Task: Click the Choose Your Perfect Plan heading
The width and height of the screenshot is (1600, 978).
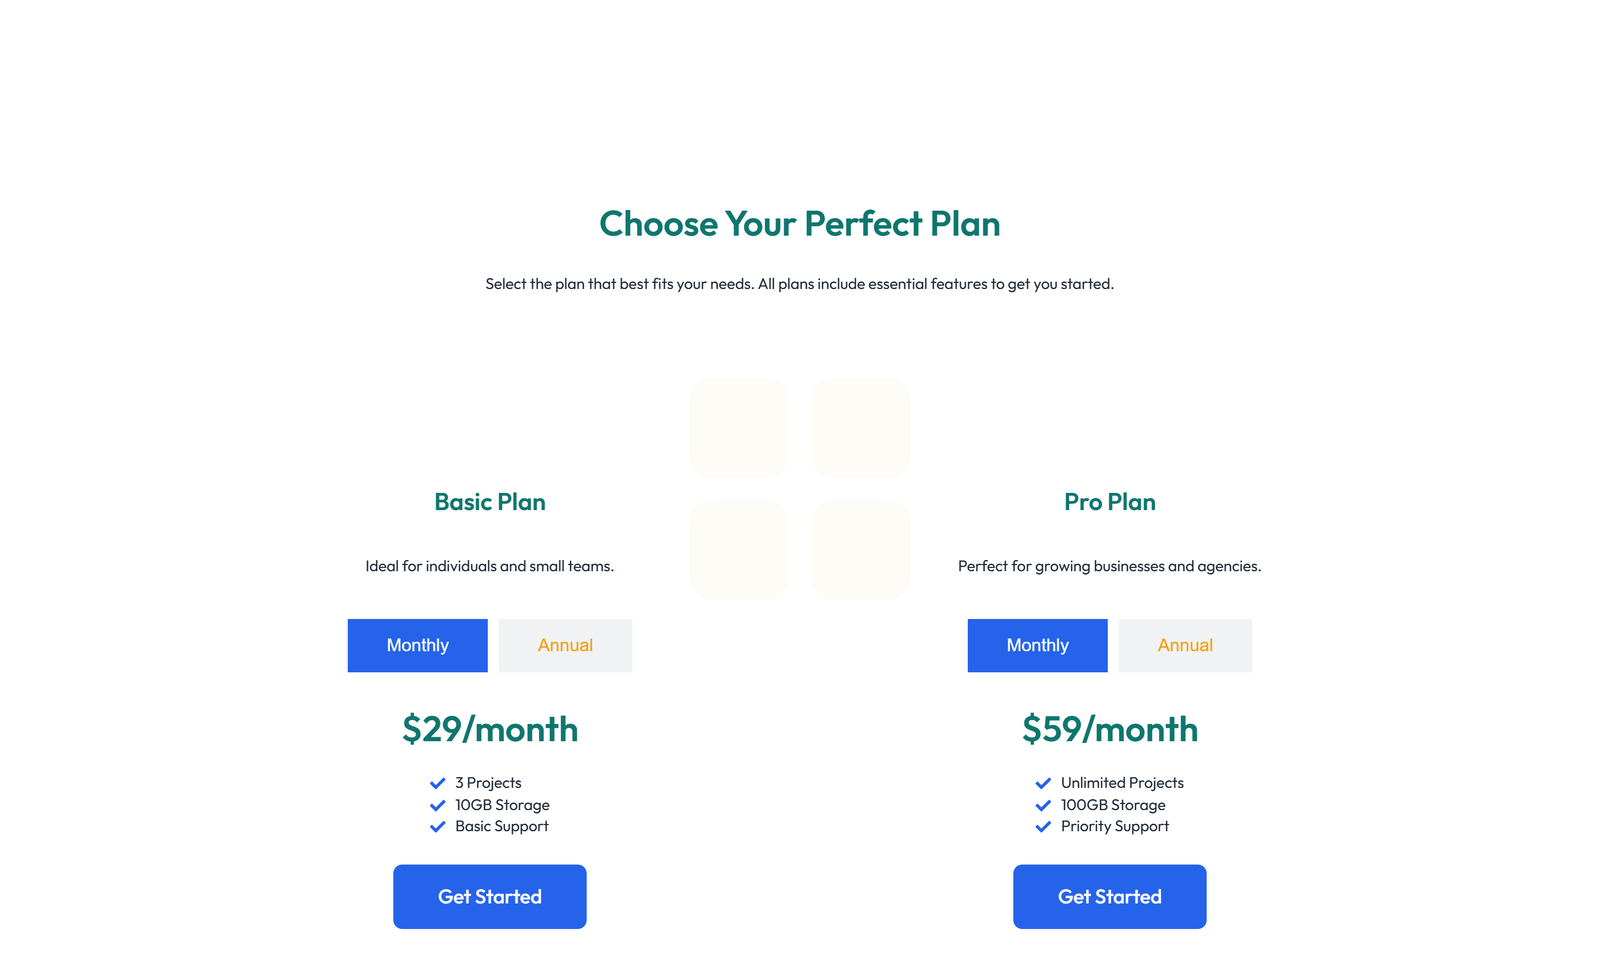Action: pyautogui.click(x=799, y=224)
